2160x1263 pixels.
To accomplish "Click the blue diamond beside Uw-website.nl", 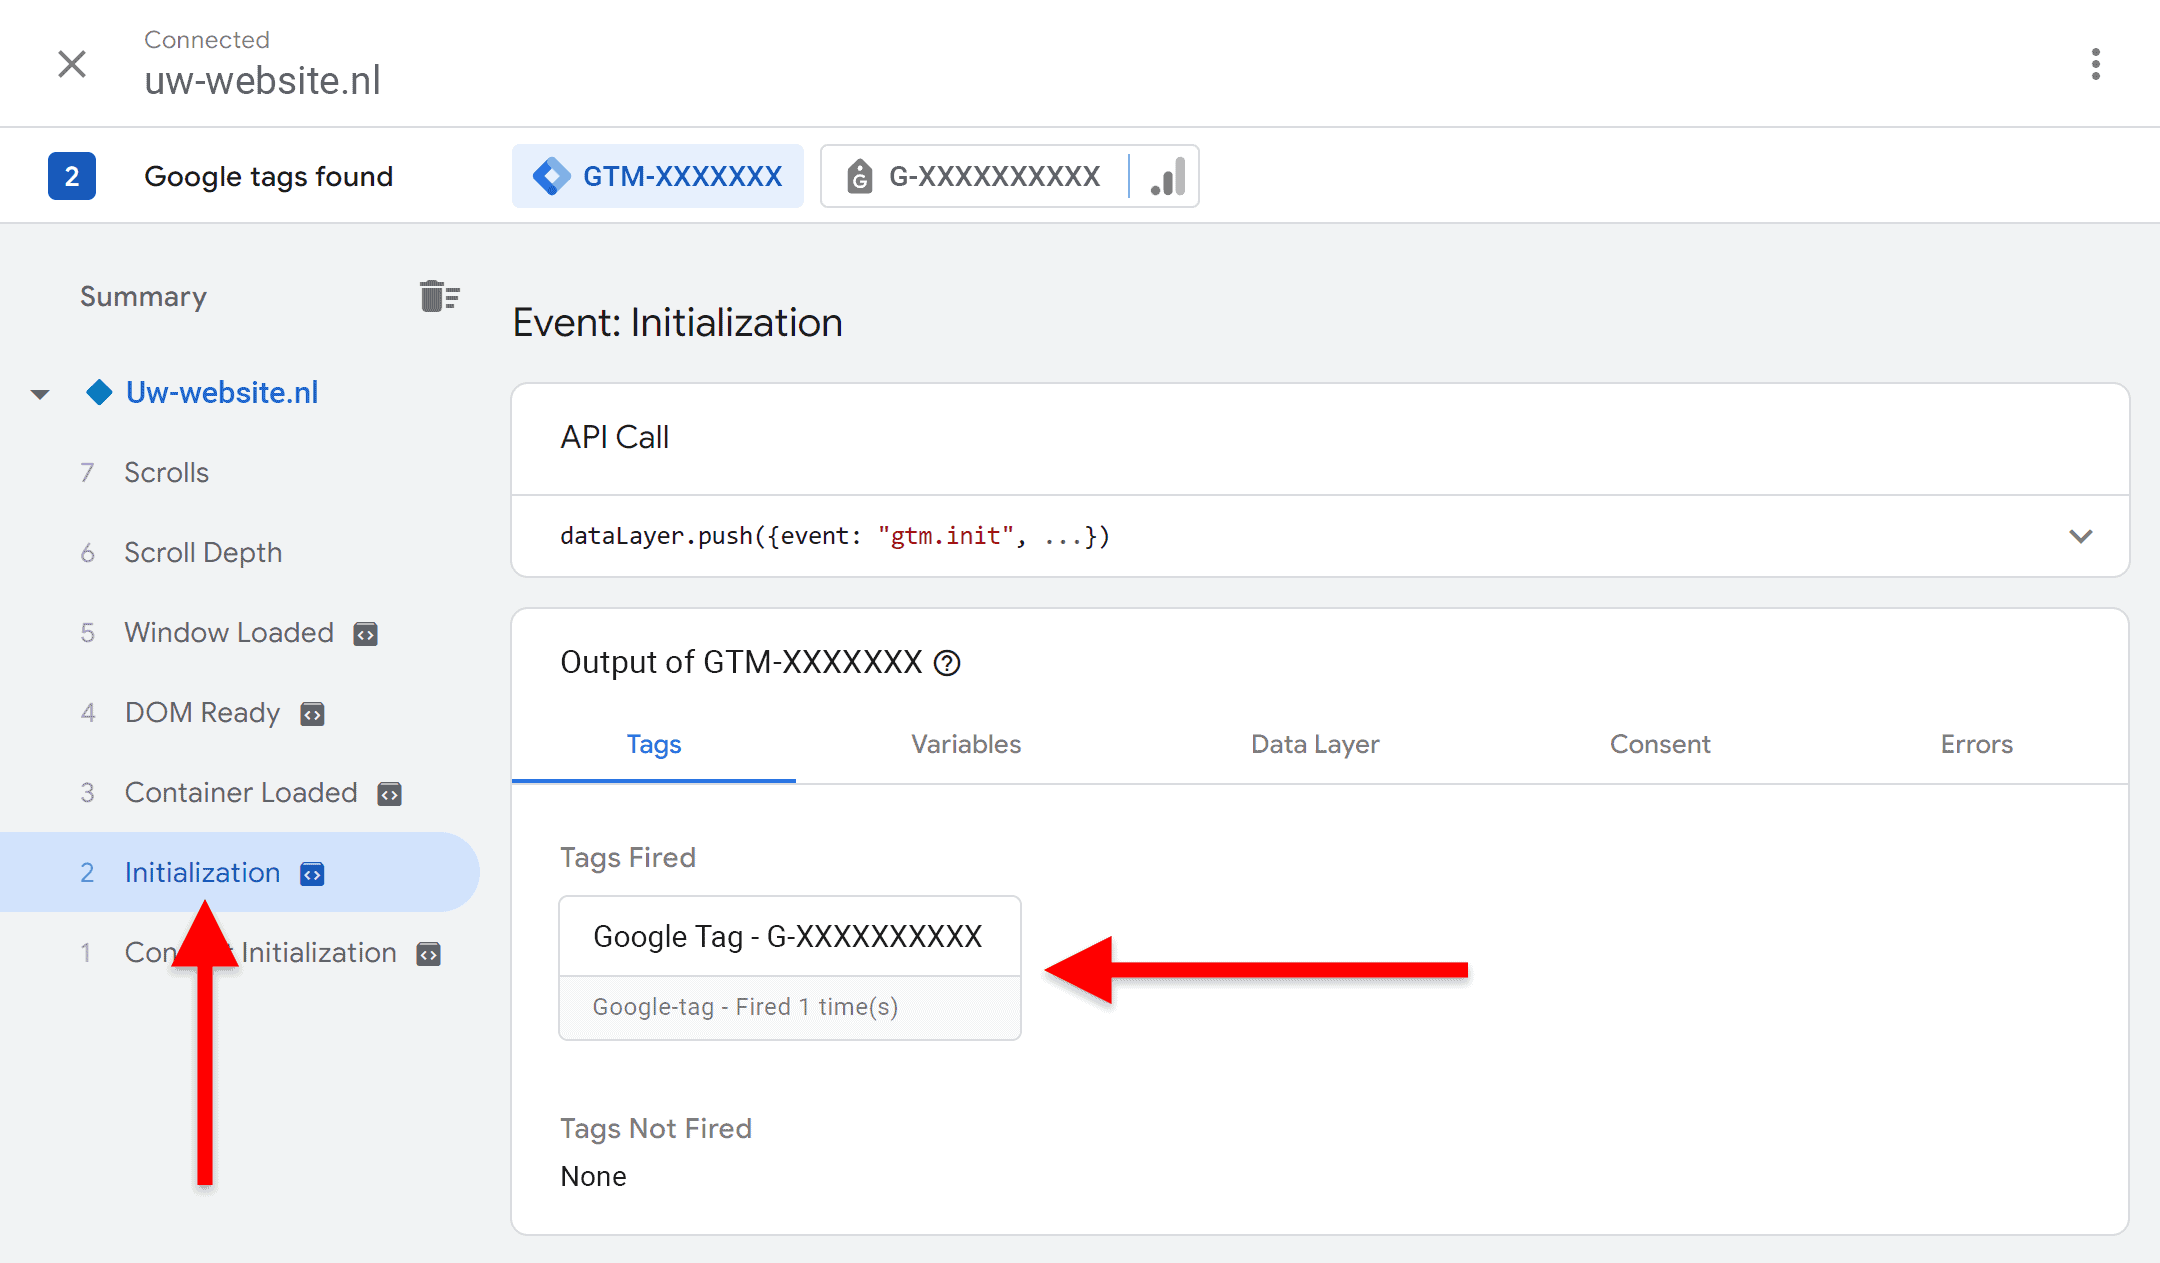I will click(x=99, y=392).
